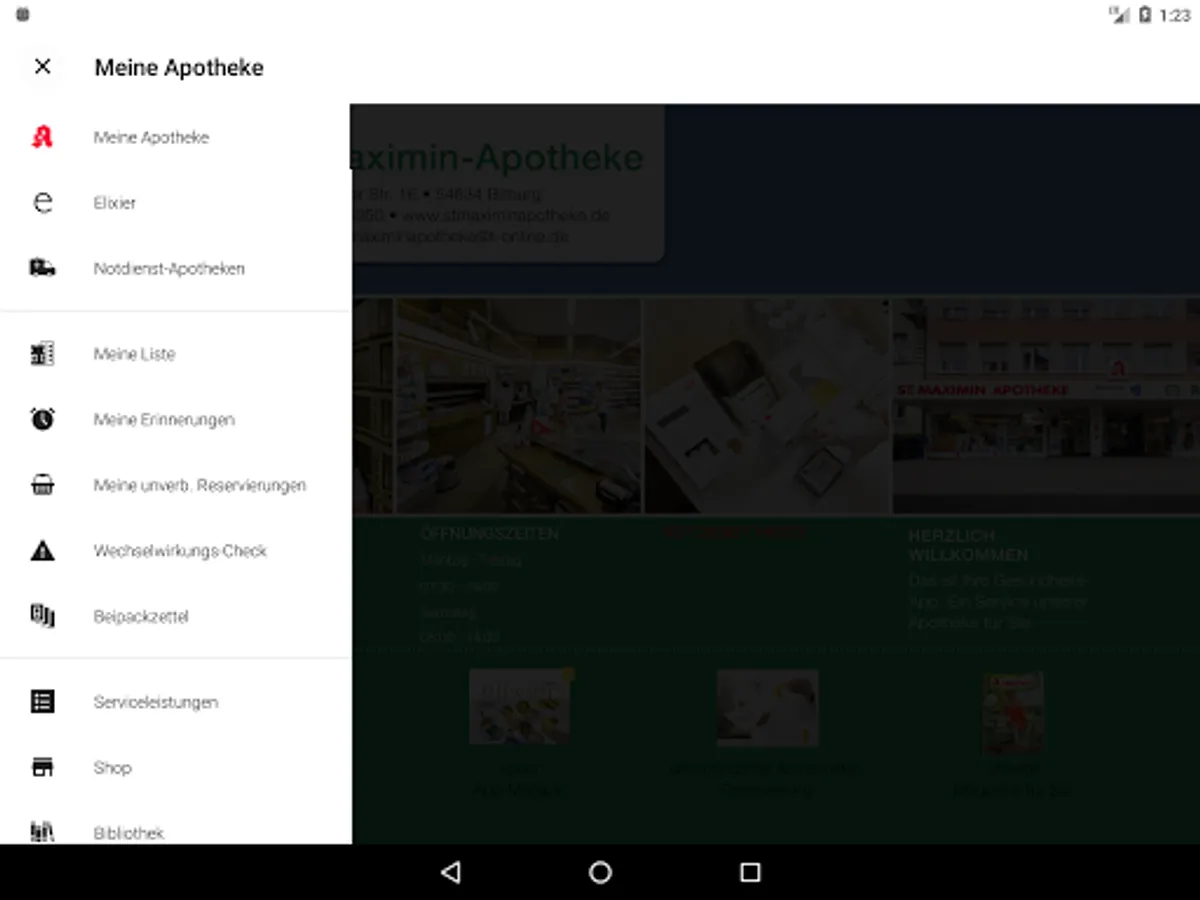Click the Serviceleistungen list icon
This screenshot has width=1200, height=900.
[x=42, y=702]
